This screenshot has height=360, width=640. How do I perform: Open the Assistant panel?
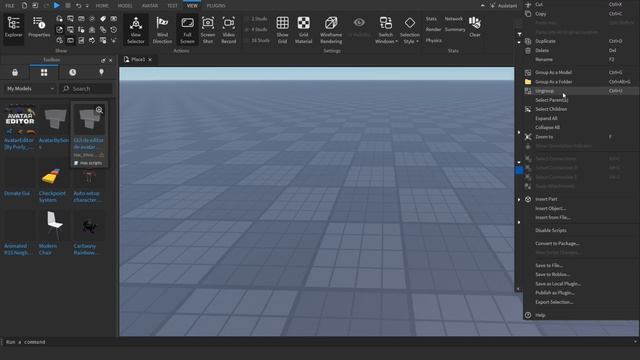(504, 6)
